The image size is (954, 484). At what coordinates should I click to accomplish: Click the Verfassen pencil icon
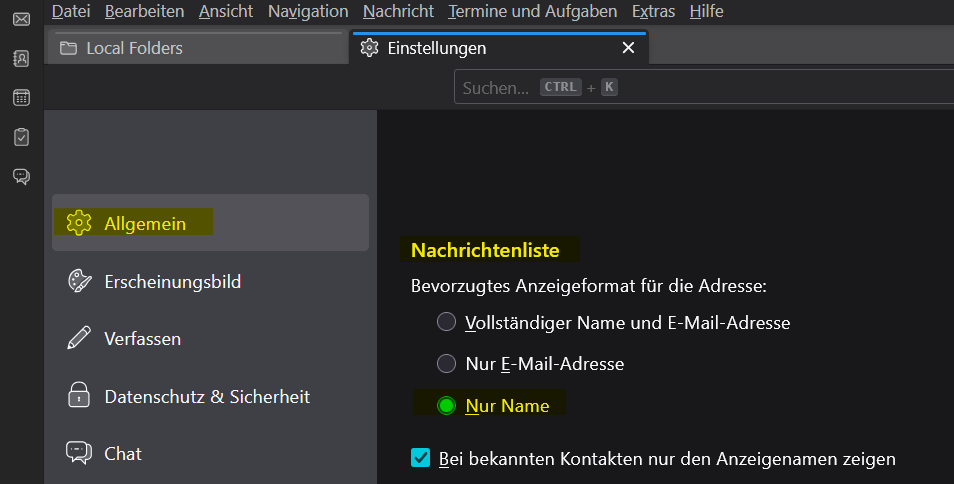point(79,338)
